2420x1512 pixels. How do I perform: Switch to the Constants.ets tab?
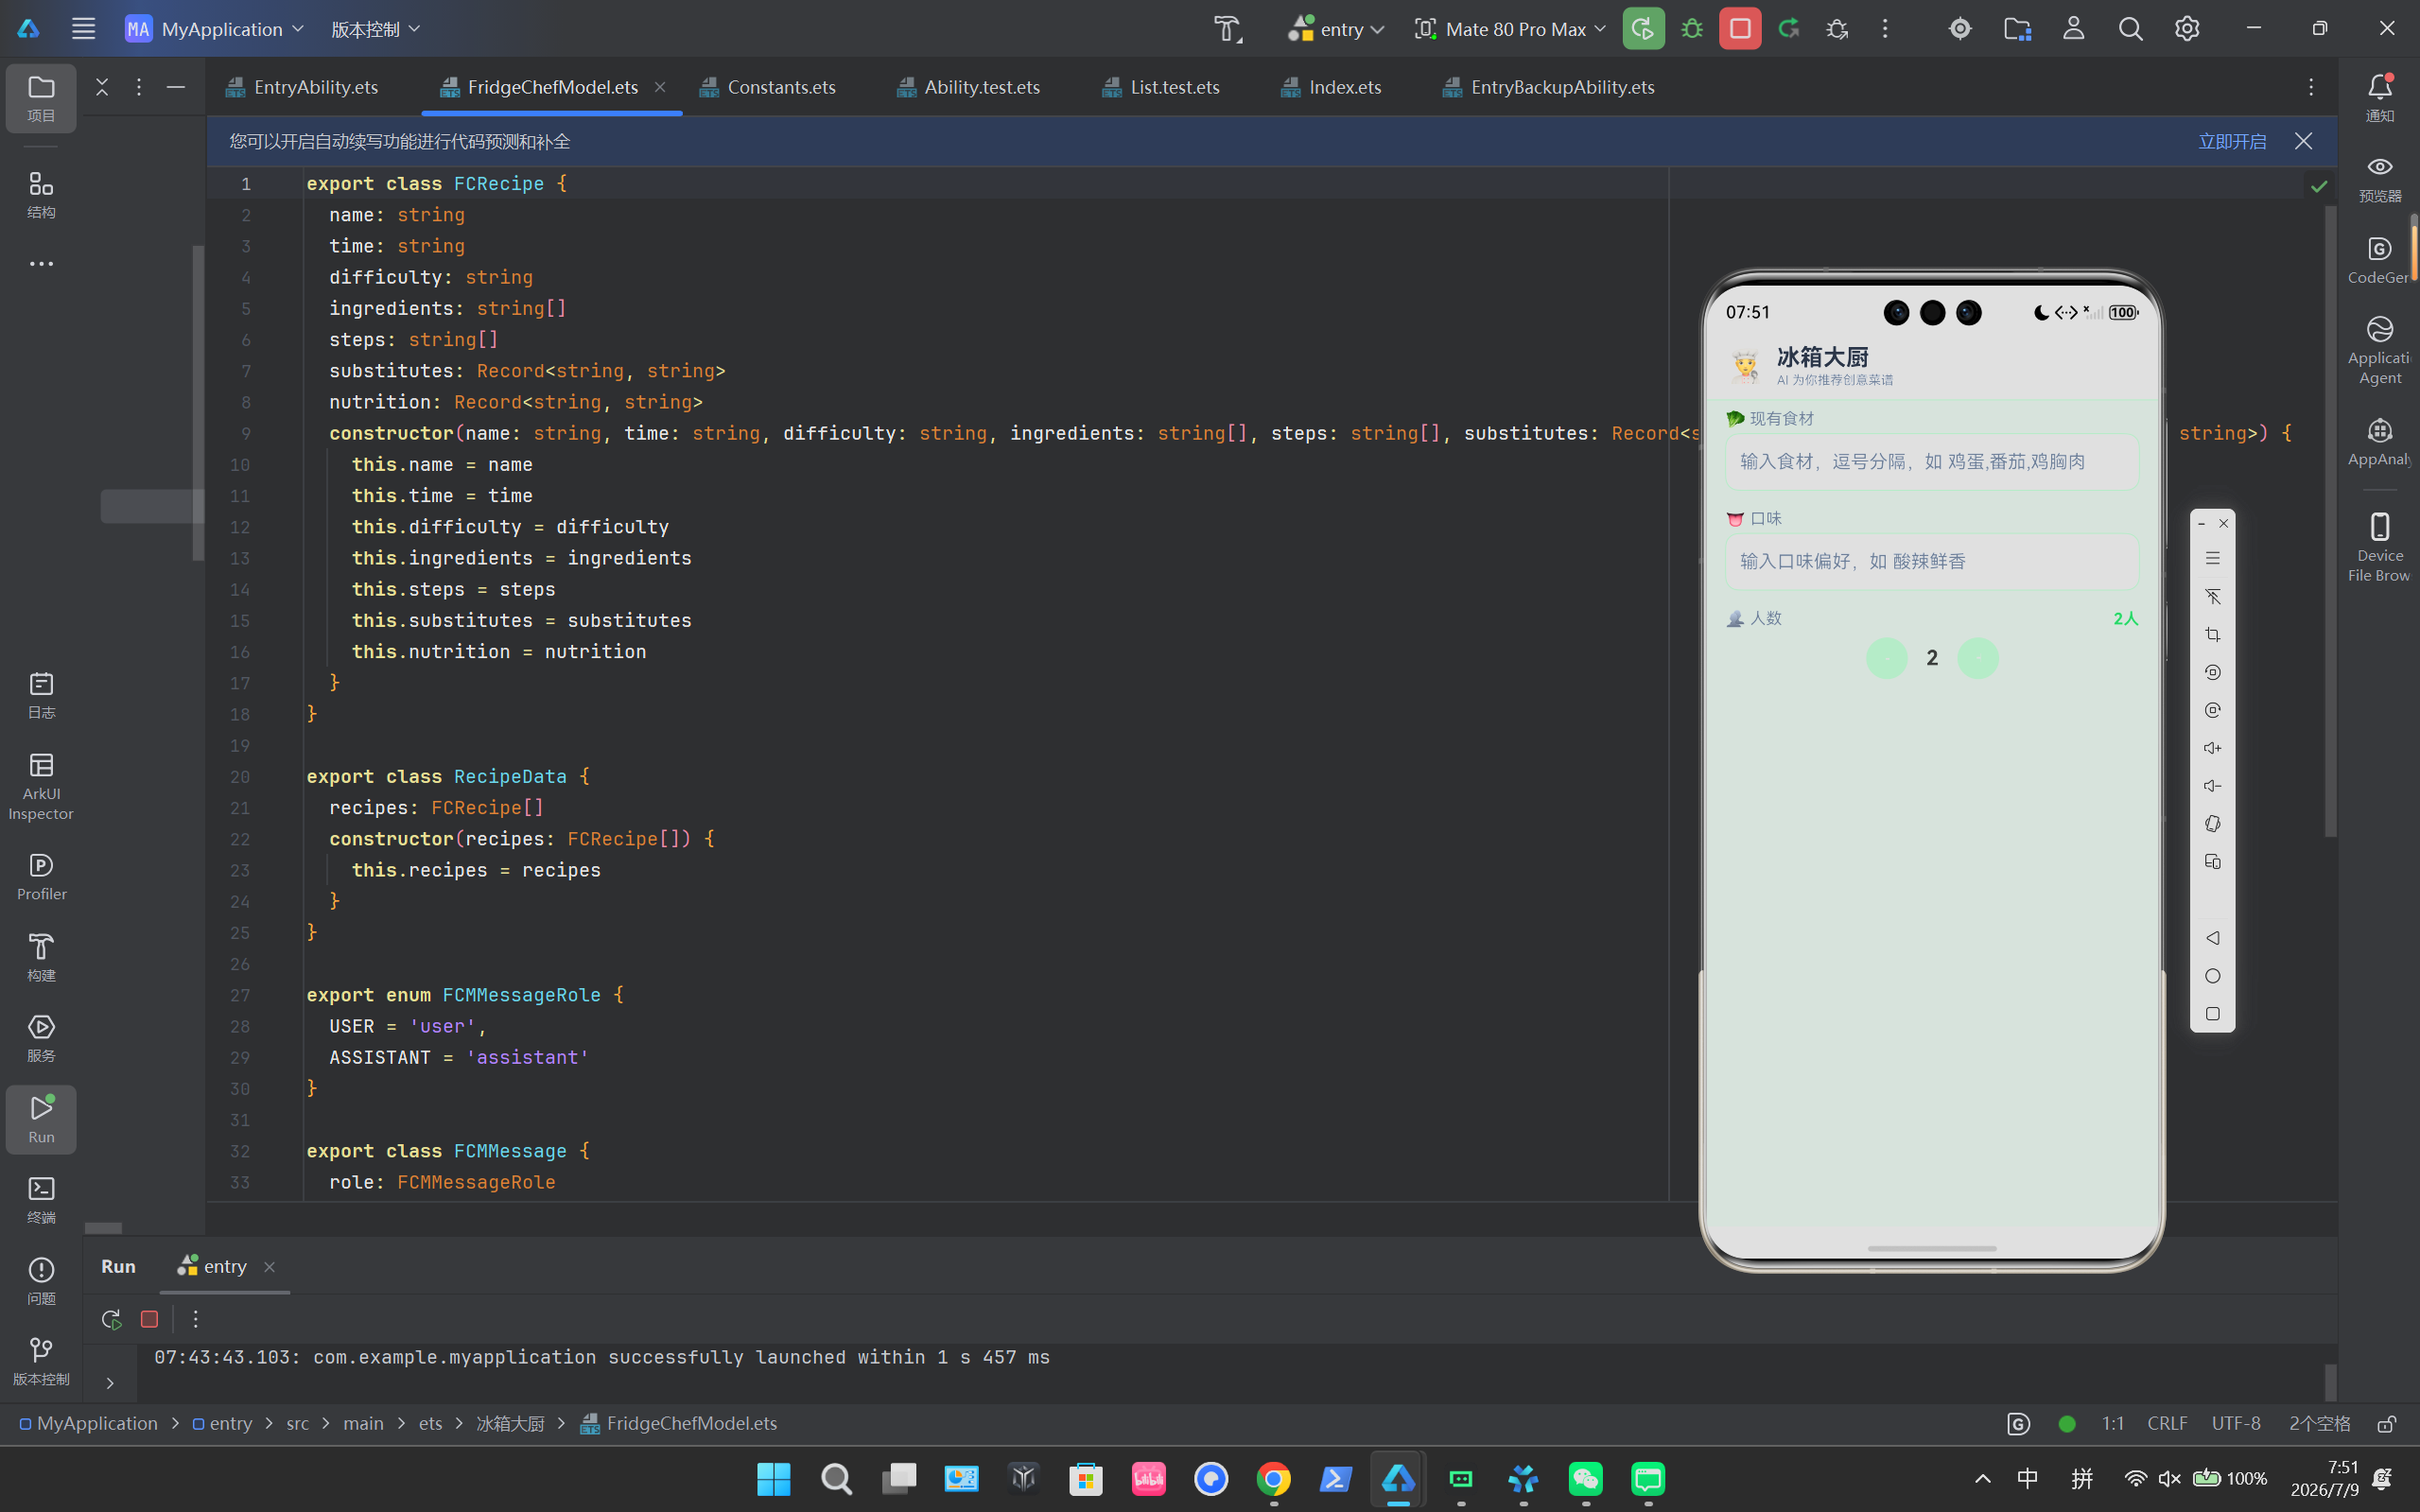click(x=768, y=87)
